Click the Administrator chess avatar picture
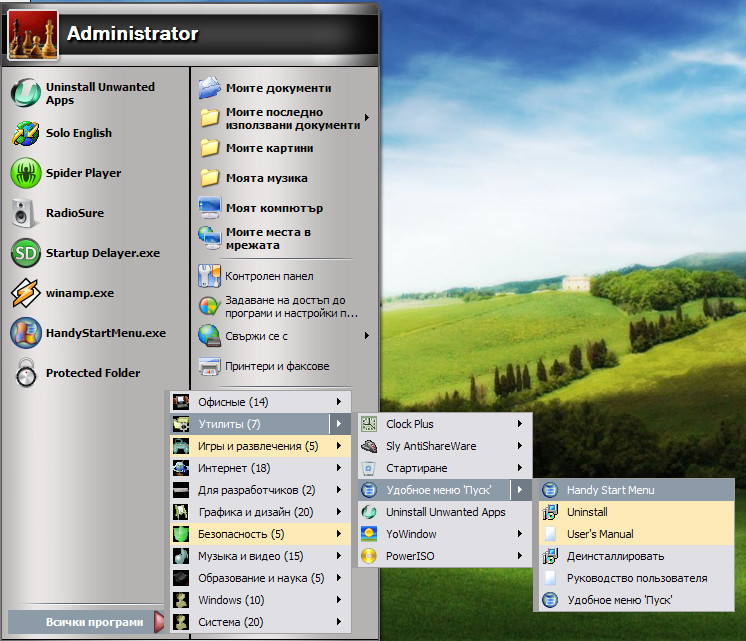The height and width of the screenshot is (641, 746). tap(33, 35)
